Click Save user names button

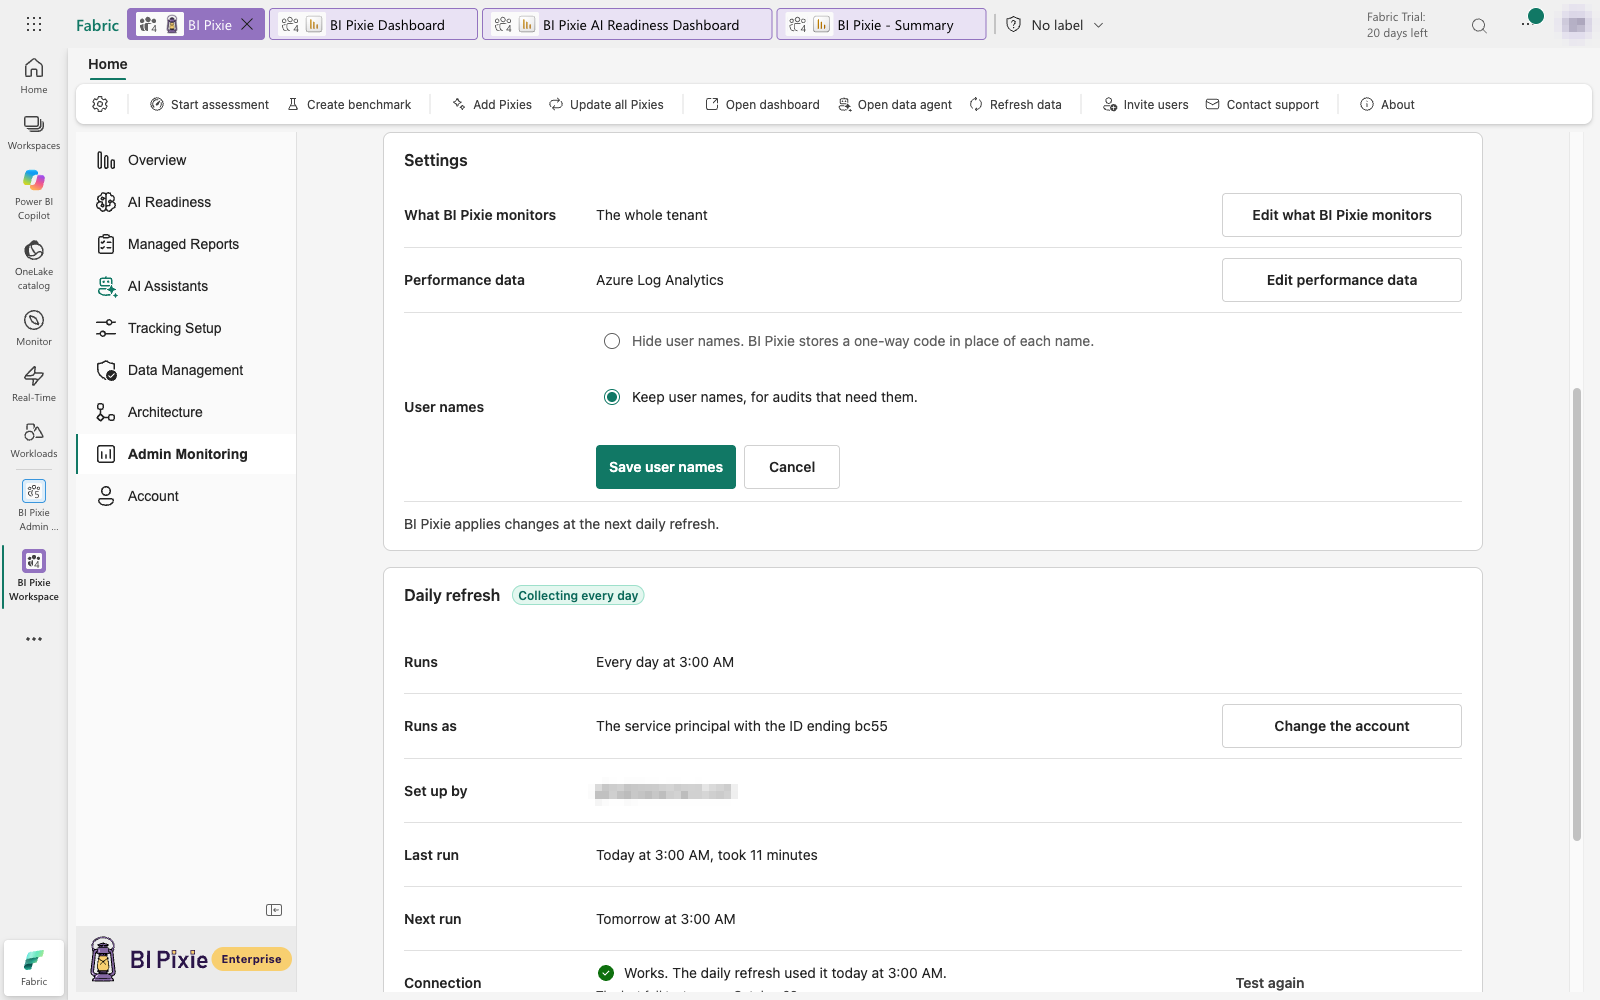point(666,467)
